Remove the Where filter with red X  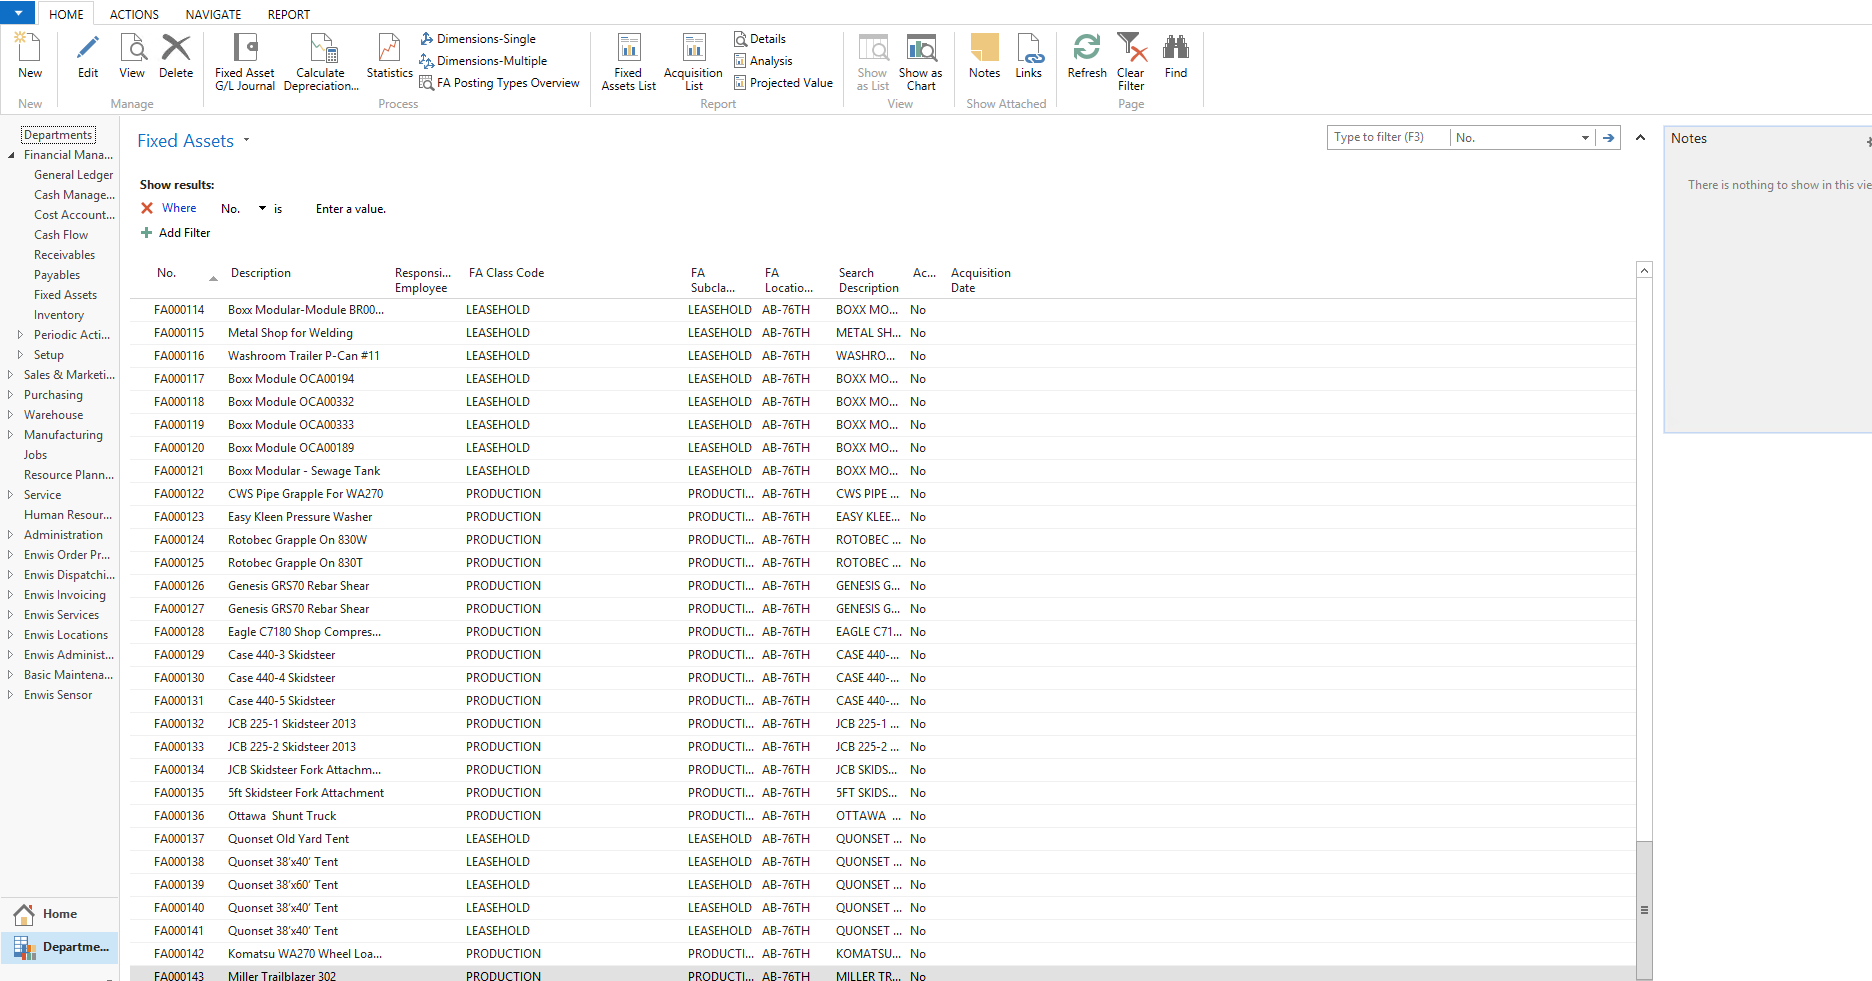point(147,208)
